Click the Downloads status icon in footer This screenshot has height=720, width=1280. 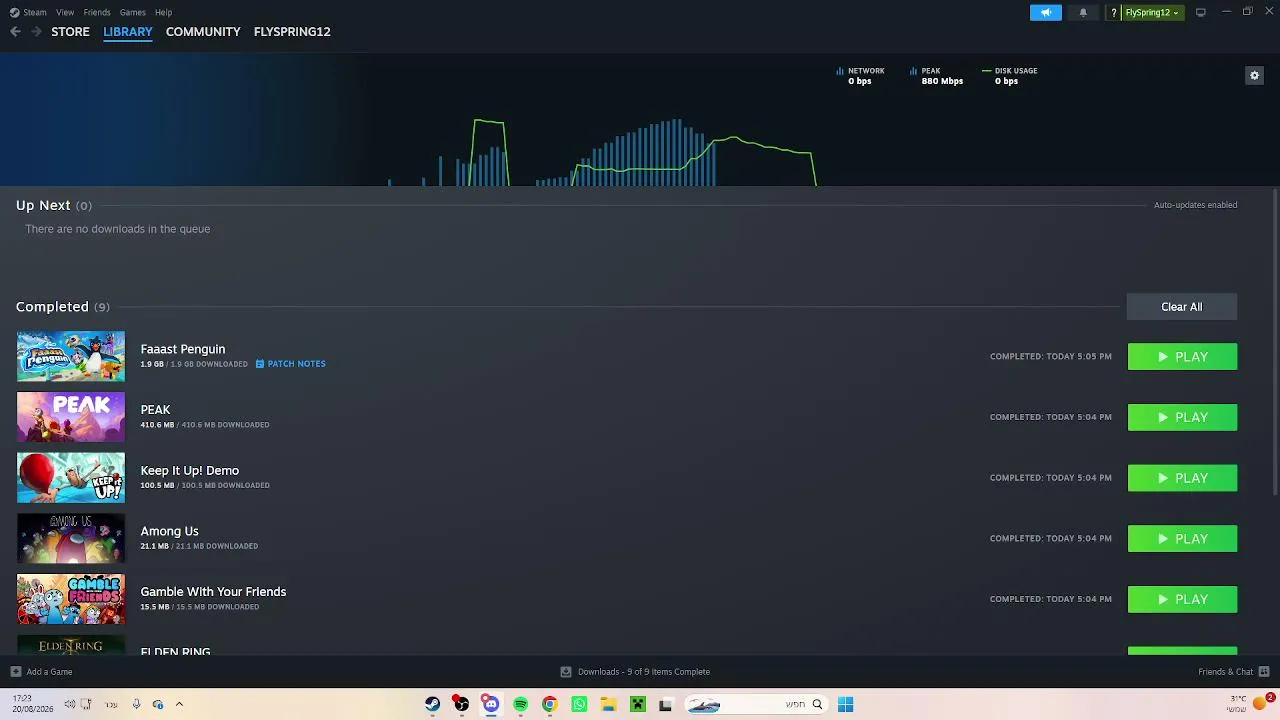pyautogui.click(x=566, y=672)
